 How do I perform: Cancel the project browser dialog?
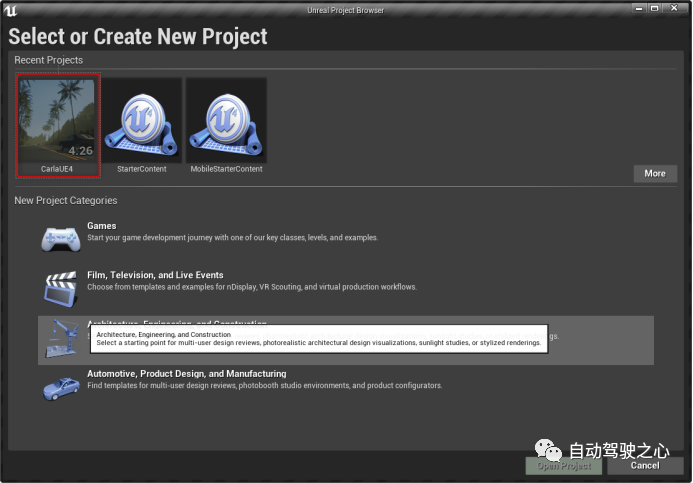645,466
